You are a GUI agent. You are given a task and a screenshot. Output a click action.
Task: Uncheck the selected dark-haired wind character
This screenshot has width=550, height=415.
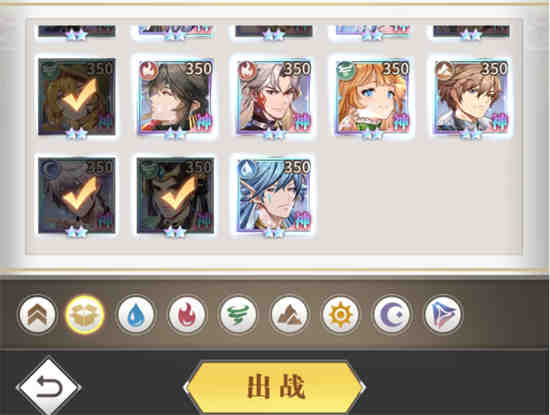[x=175, y=195]
